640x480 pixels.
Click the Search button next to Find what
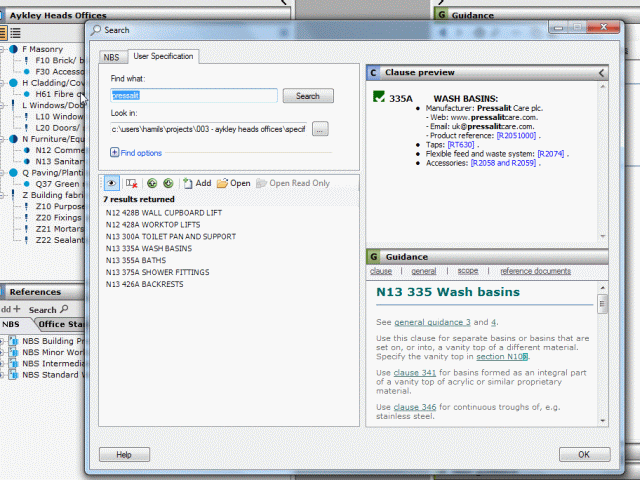click(308, 96)
